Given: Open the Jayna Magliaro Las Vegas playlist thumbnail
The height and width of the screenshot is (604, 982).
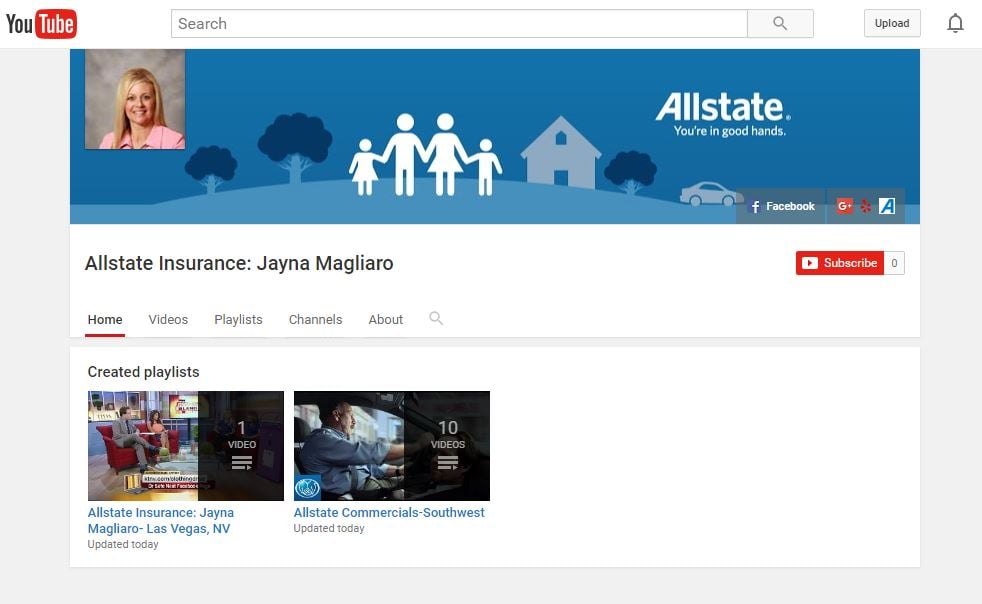Looking at the screenshot, I should (186, 446).
